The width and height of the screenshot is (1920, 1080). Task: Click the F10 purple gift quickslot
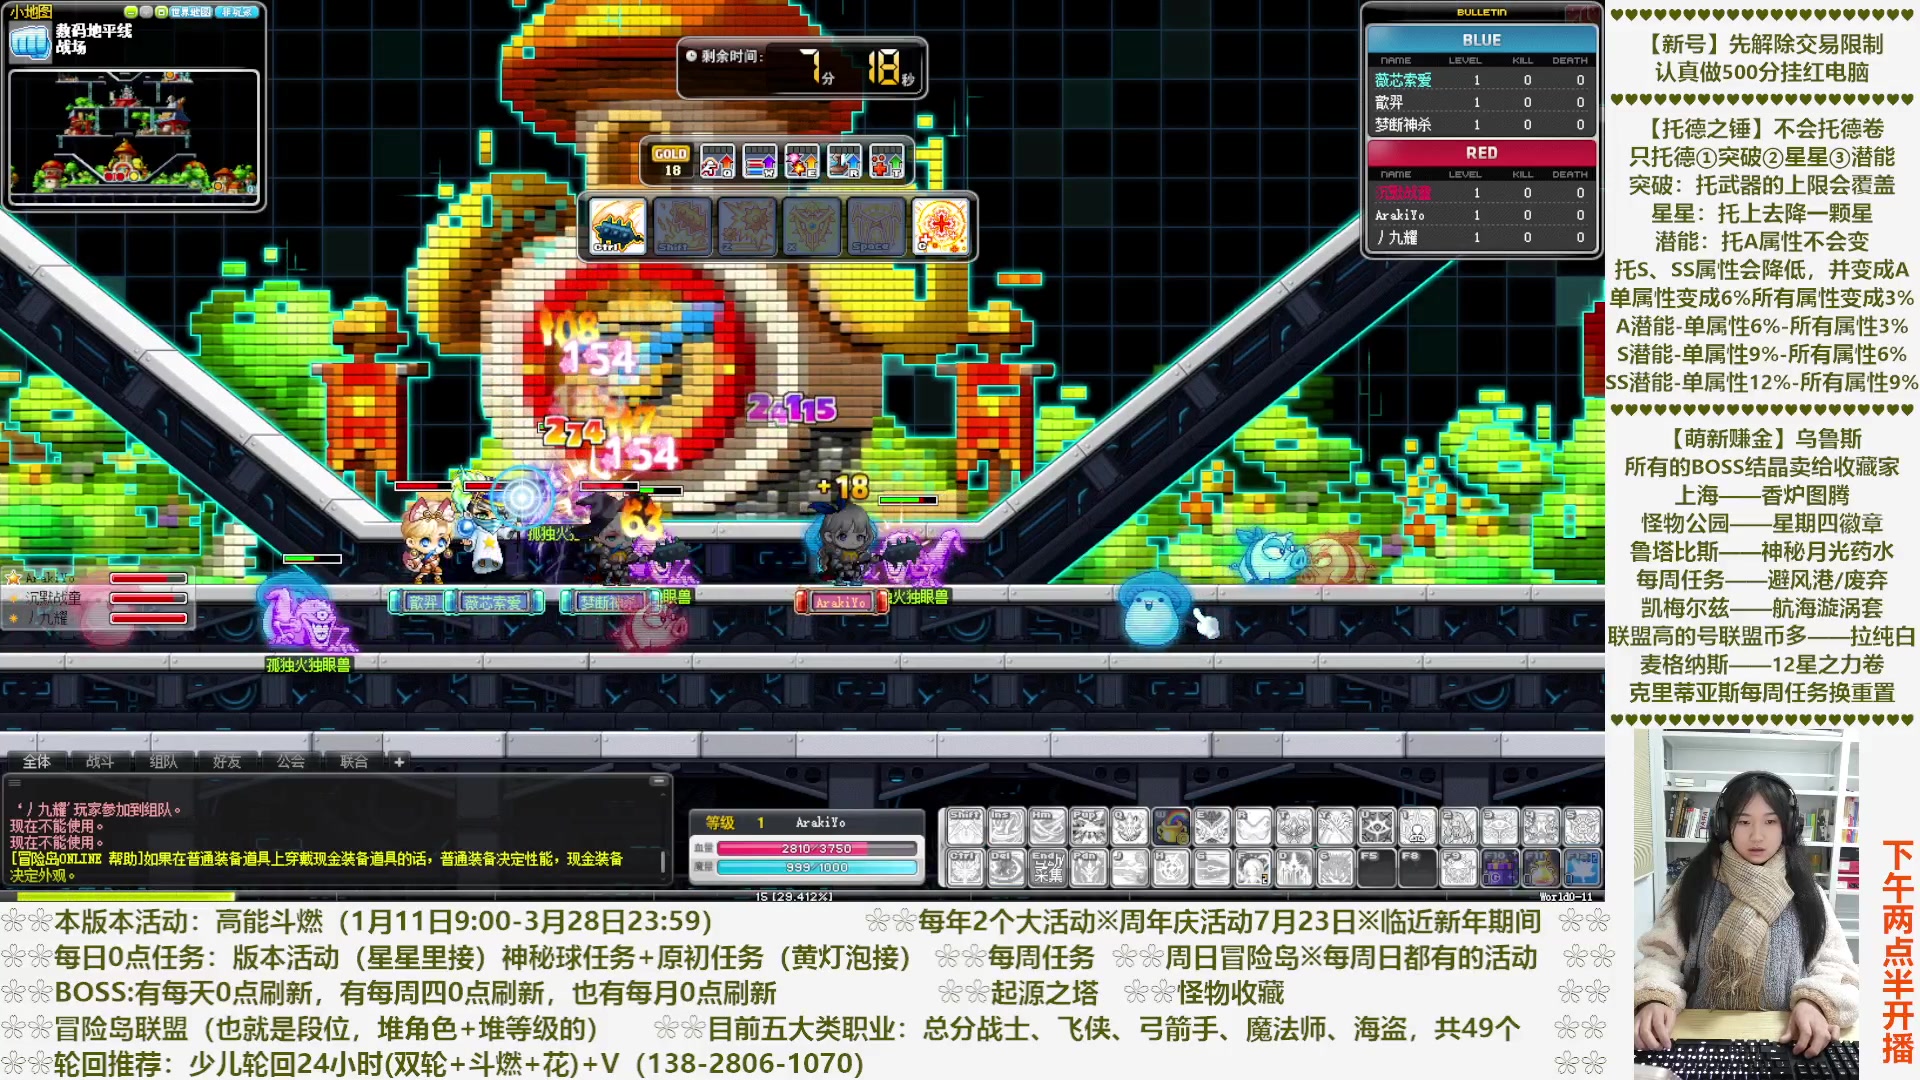(1499, 868)
